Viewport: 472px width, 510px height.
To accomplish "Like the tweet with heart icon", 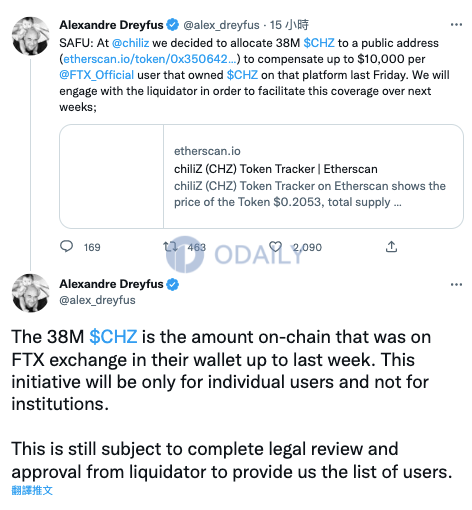I will click(x=275, y=247).
